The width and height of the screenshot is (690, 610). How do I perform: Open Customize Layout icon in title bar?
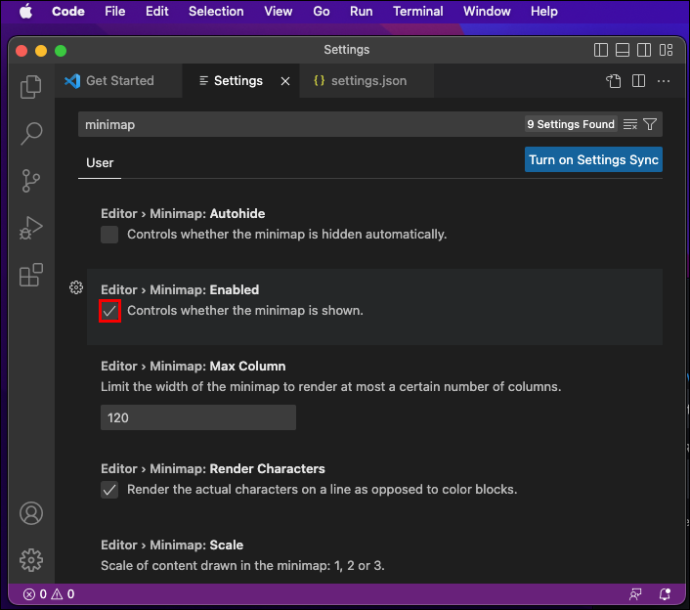coord(666,50)
